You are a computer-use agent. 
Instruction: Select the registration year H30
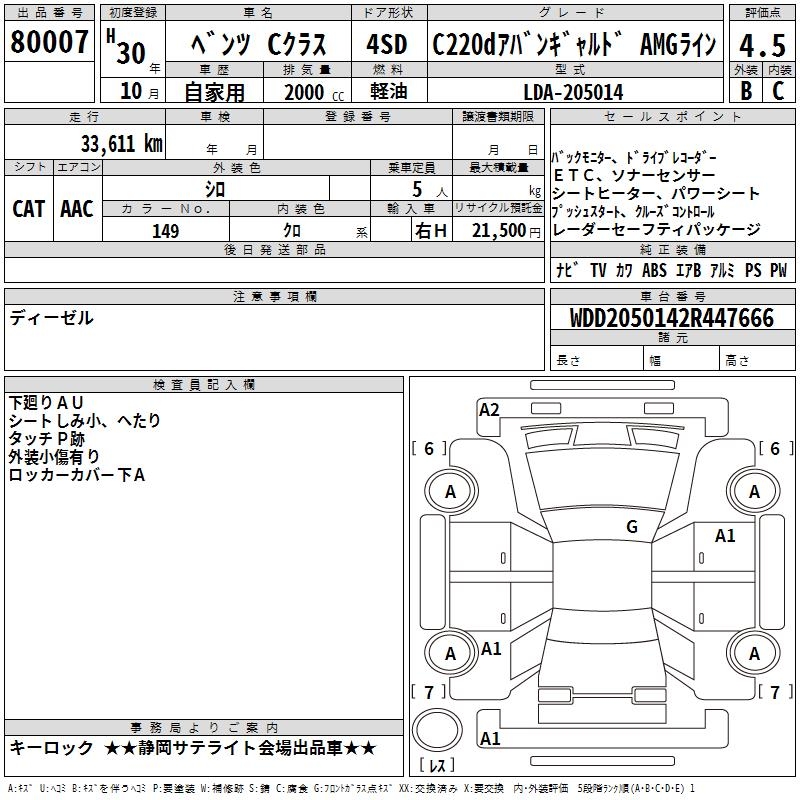(133, 48)
